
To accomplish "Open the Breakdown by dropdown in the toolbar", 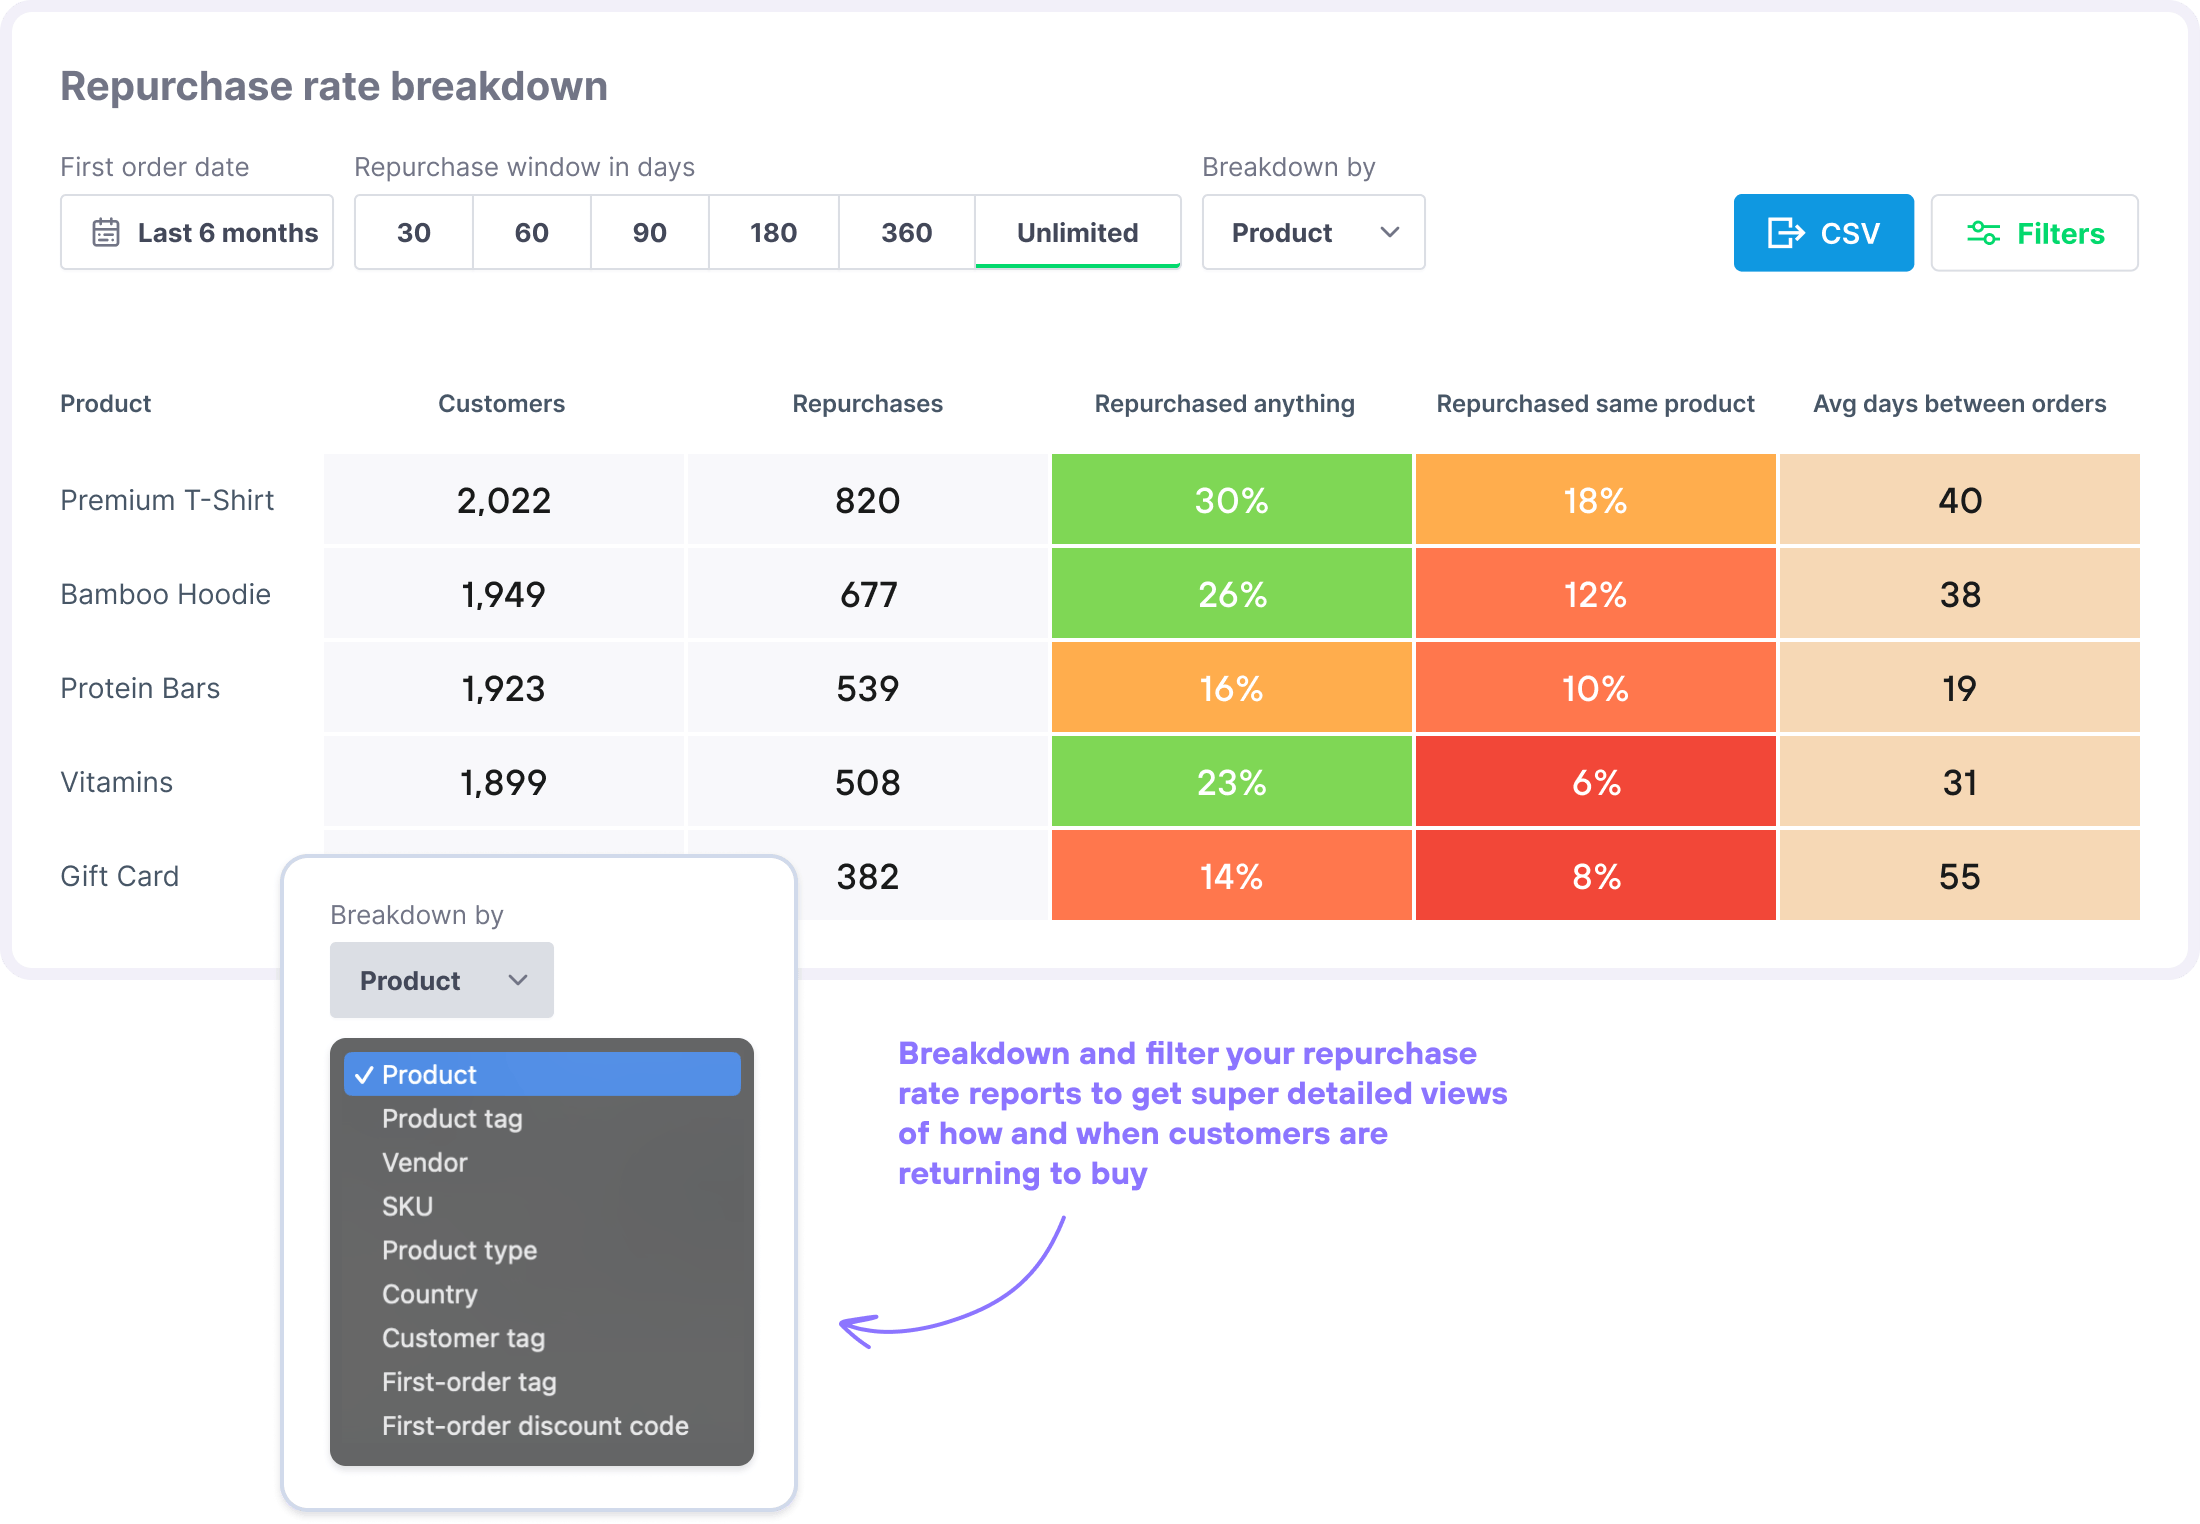I will point(1313,232).
